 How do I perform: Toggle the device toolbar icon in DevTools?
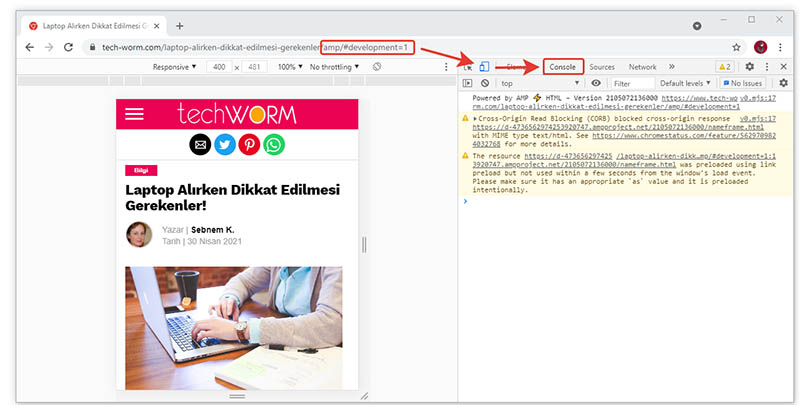485,67
